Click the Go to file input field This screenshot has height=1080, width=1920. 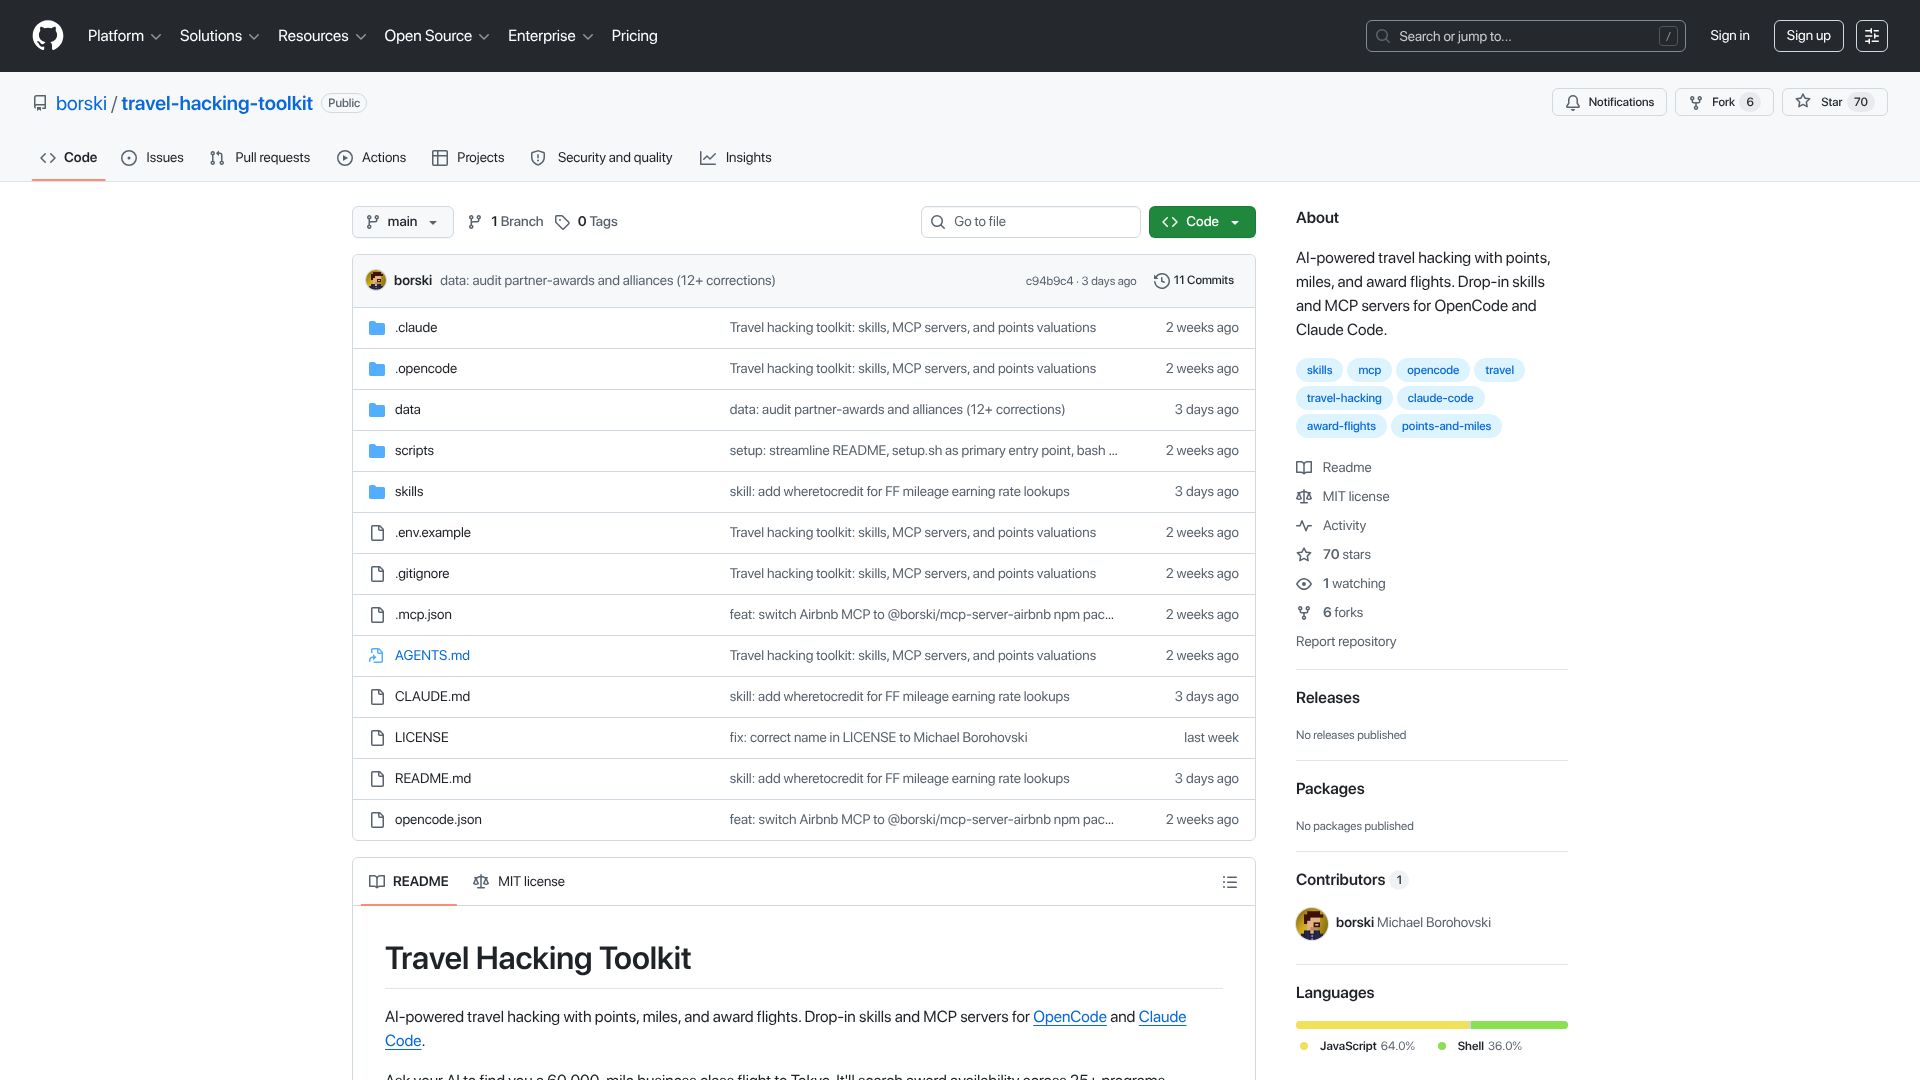(1030, 222)
